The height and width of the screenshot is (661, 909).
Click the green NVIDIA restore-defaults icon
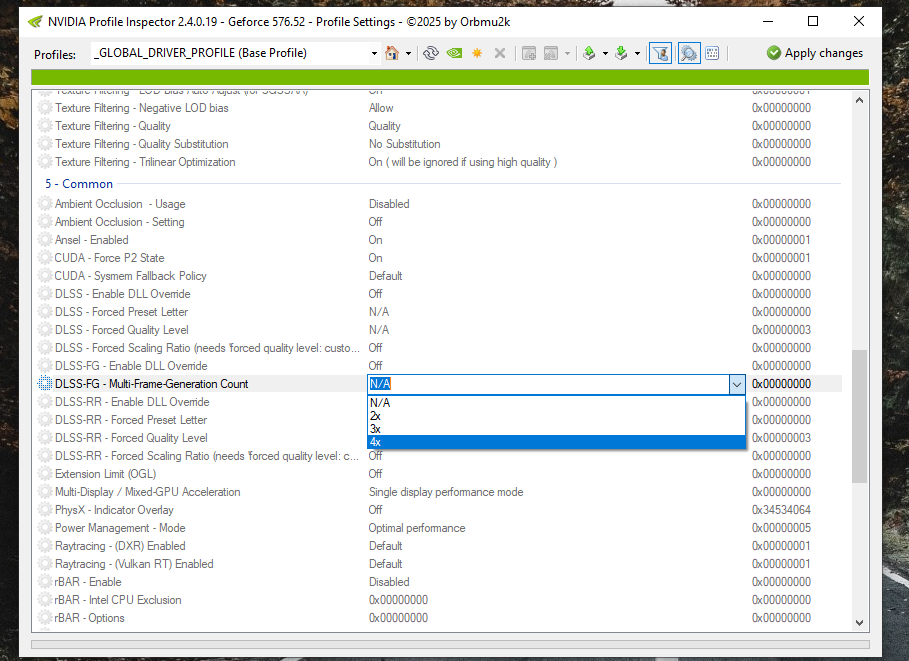pos(454,53)
